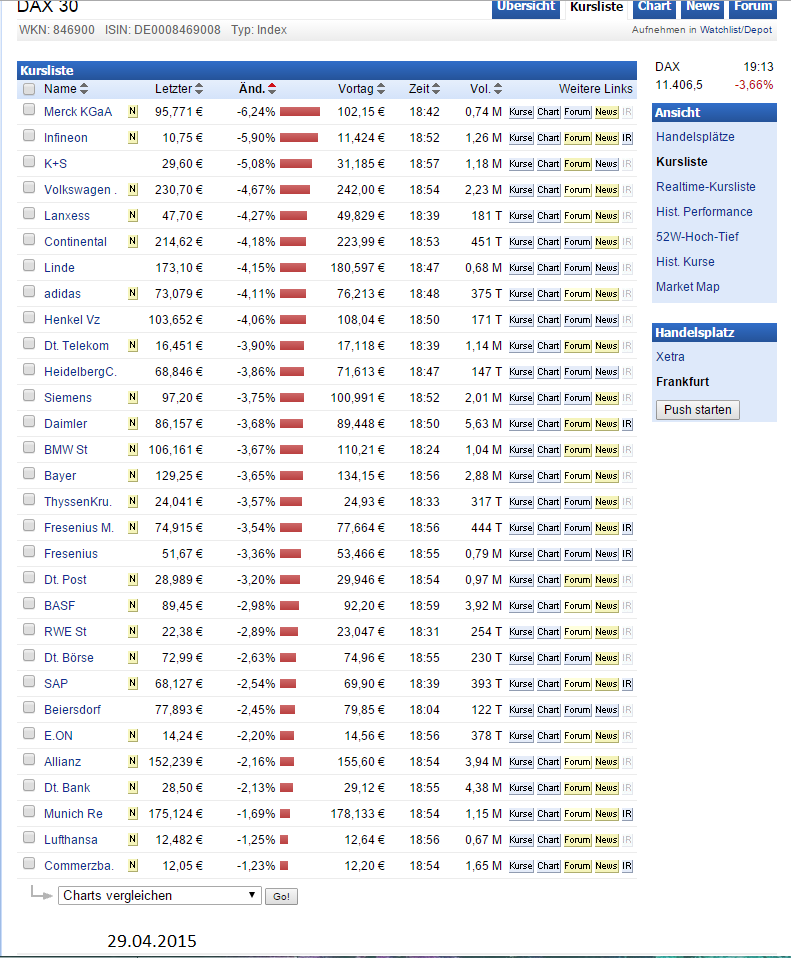The width and height of the screenshot is (791, 958).
Task: Click the DAX change value -3,66%
Action: pyautogui.click(x=754, y=85)
